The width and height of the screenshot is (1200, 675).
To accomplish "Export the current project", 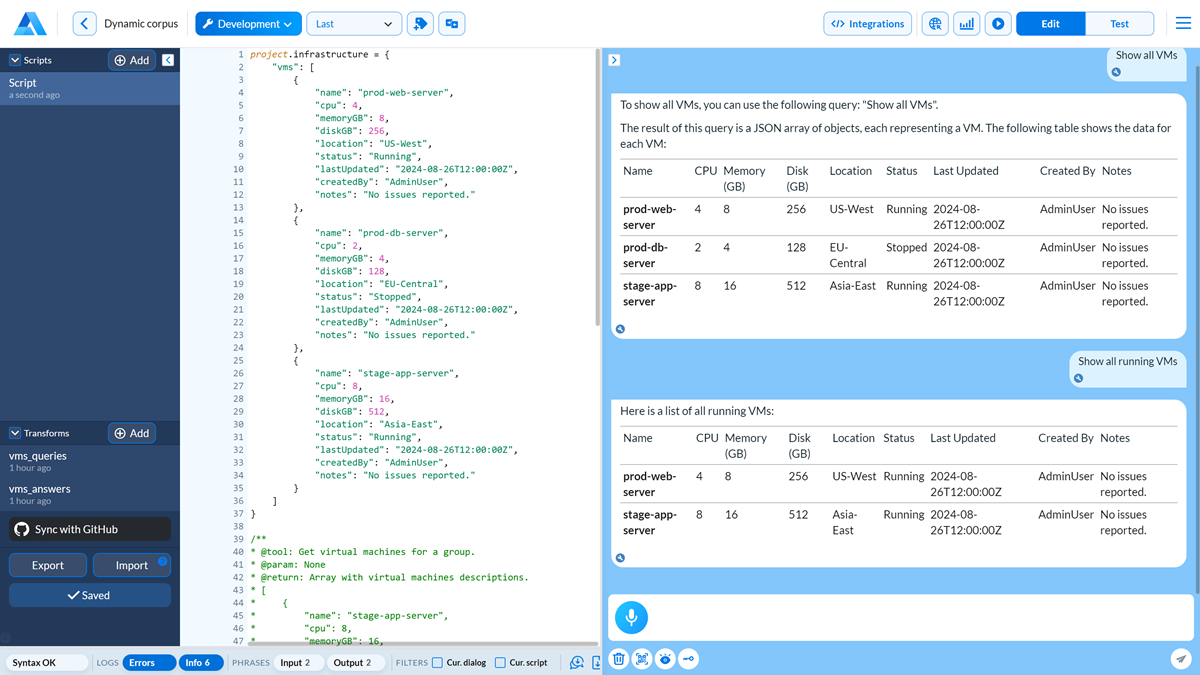I will click(x=47, y=564).
